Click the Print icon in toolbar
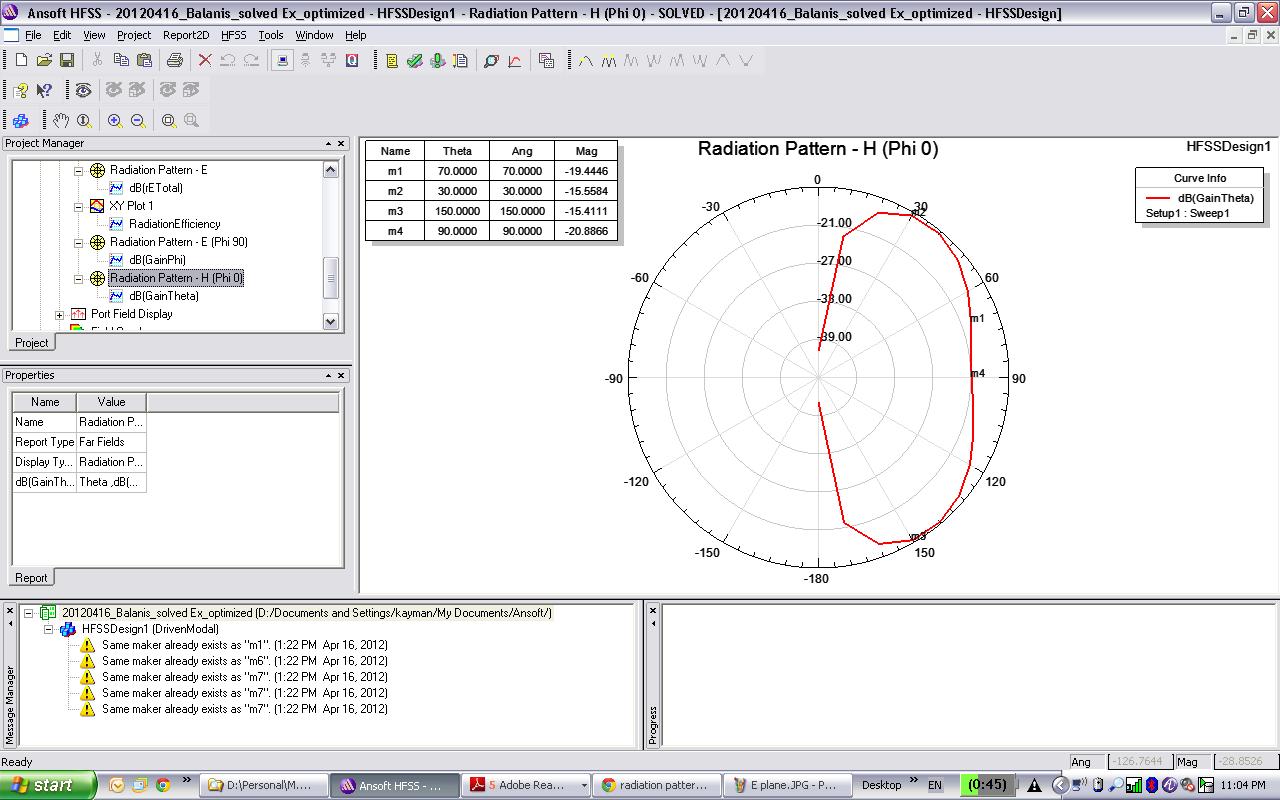The width and height of the screenshot is (1280, 800). point(175,61)
